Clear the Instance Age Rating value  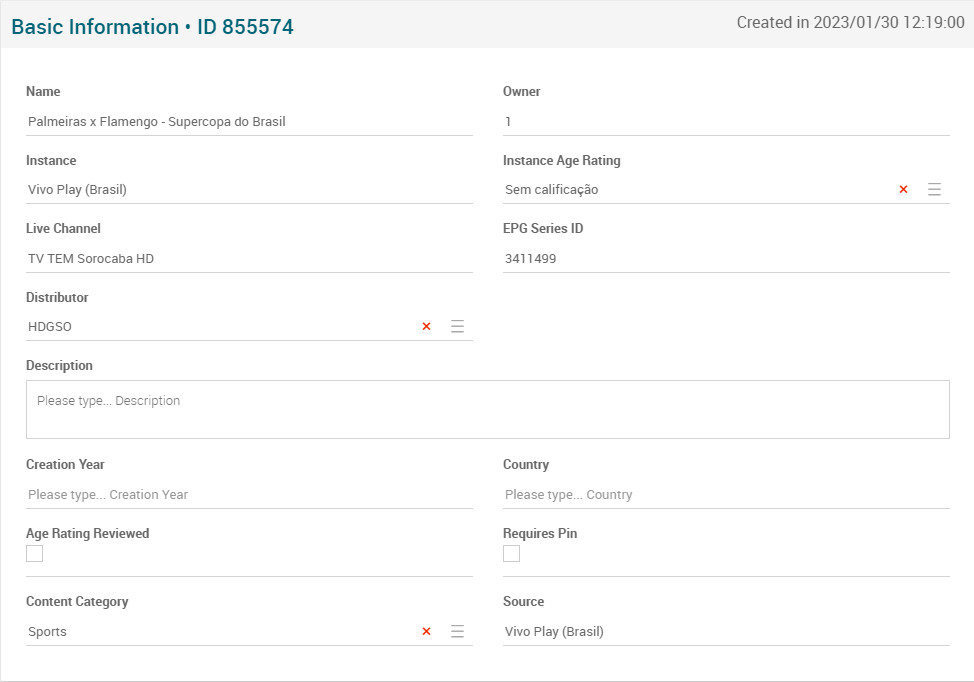[x=903, y=189]
